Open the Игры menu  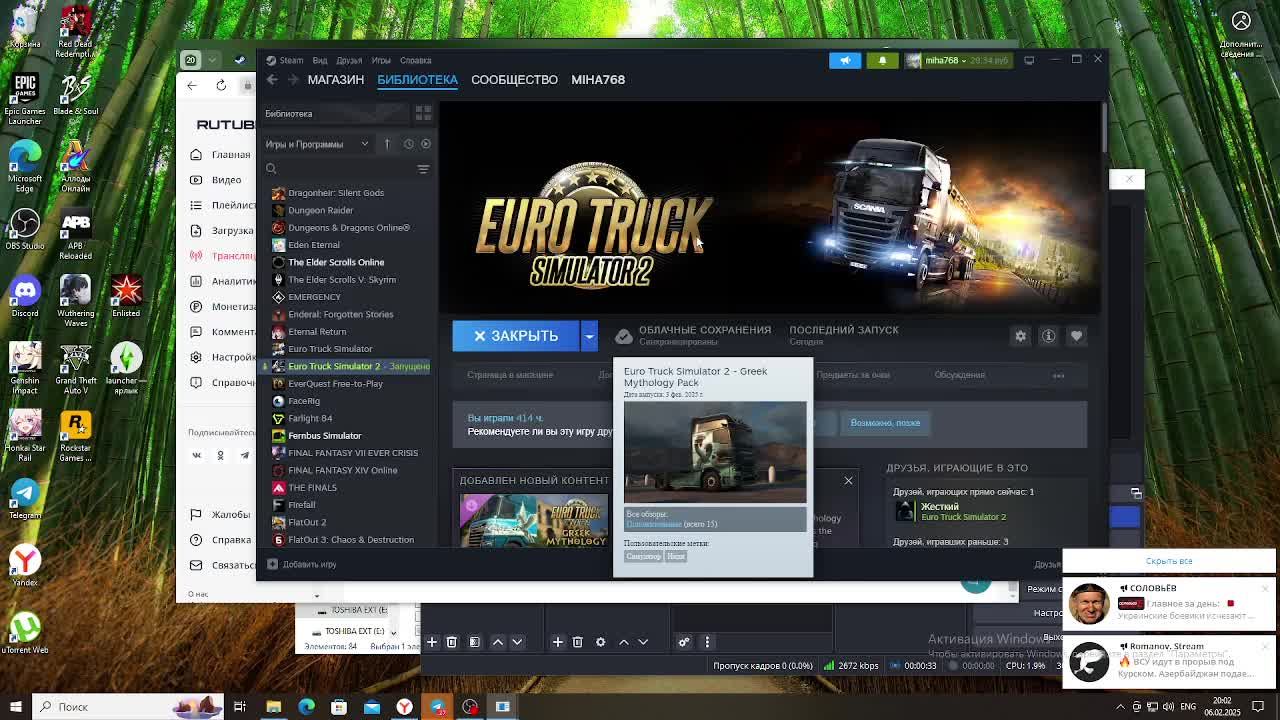381,60
